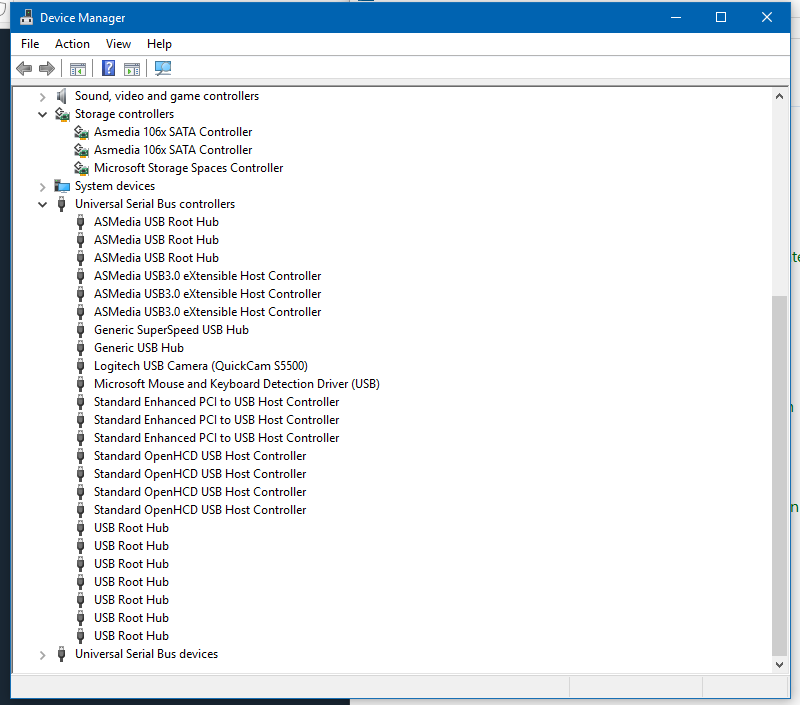This screenshot has width=800, height=705.
Task: Select Microsoft Mouse and Keyboard Detection Driver (USB)
Action: [237, 384]
